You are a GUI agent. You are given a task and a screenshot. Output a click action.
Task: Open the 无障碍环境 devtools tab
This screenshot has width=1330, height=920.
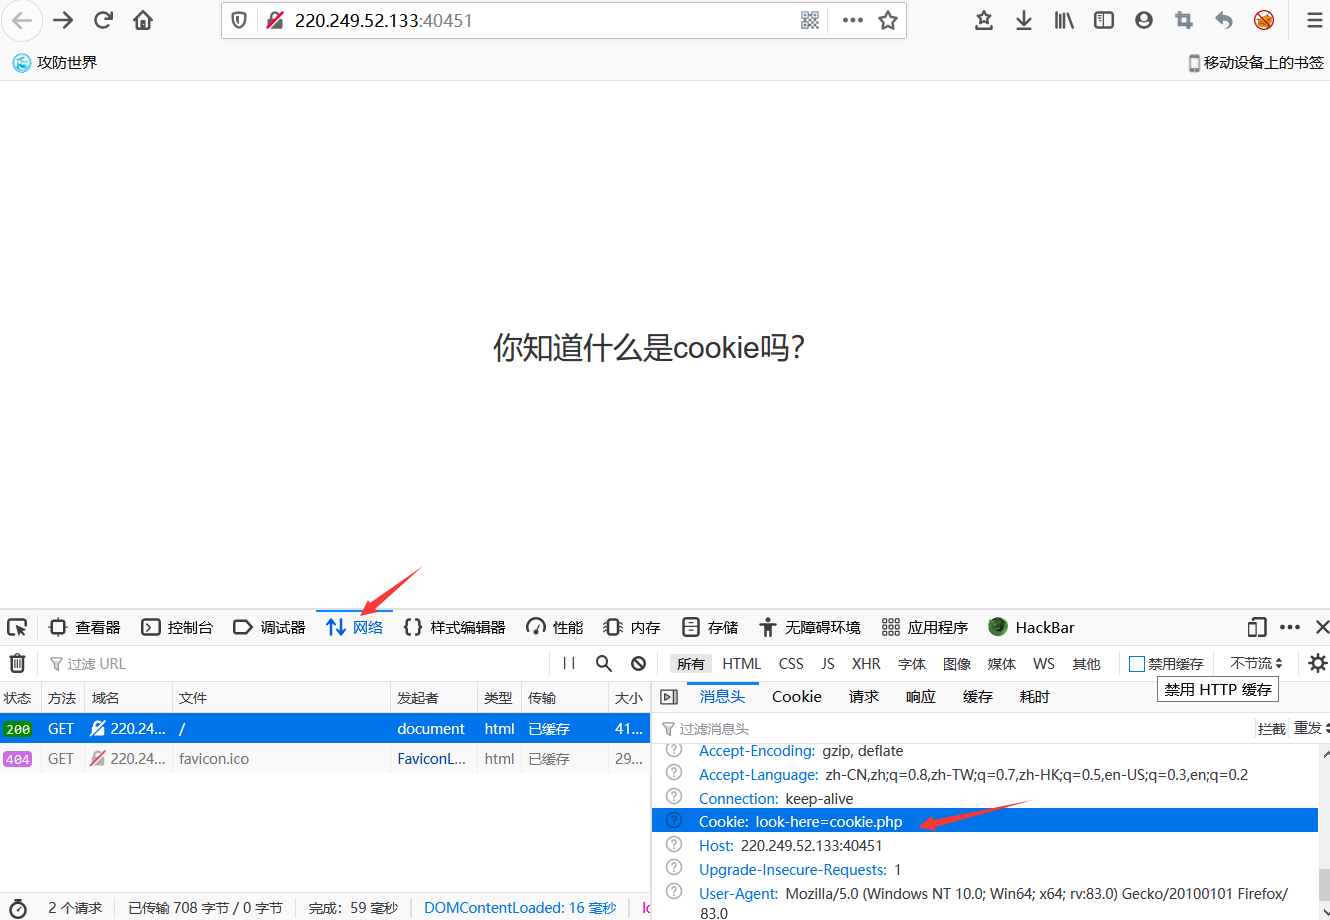tap(809, 627)
